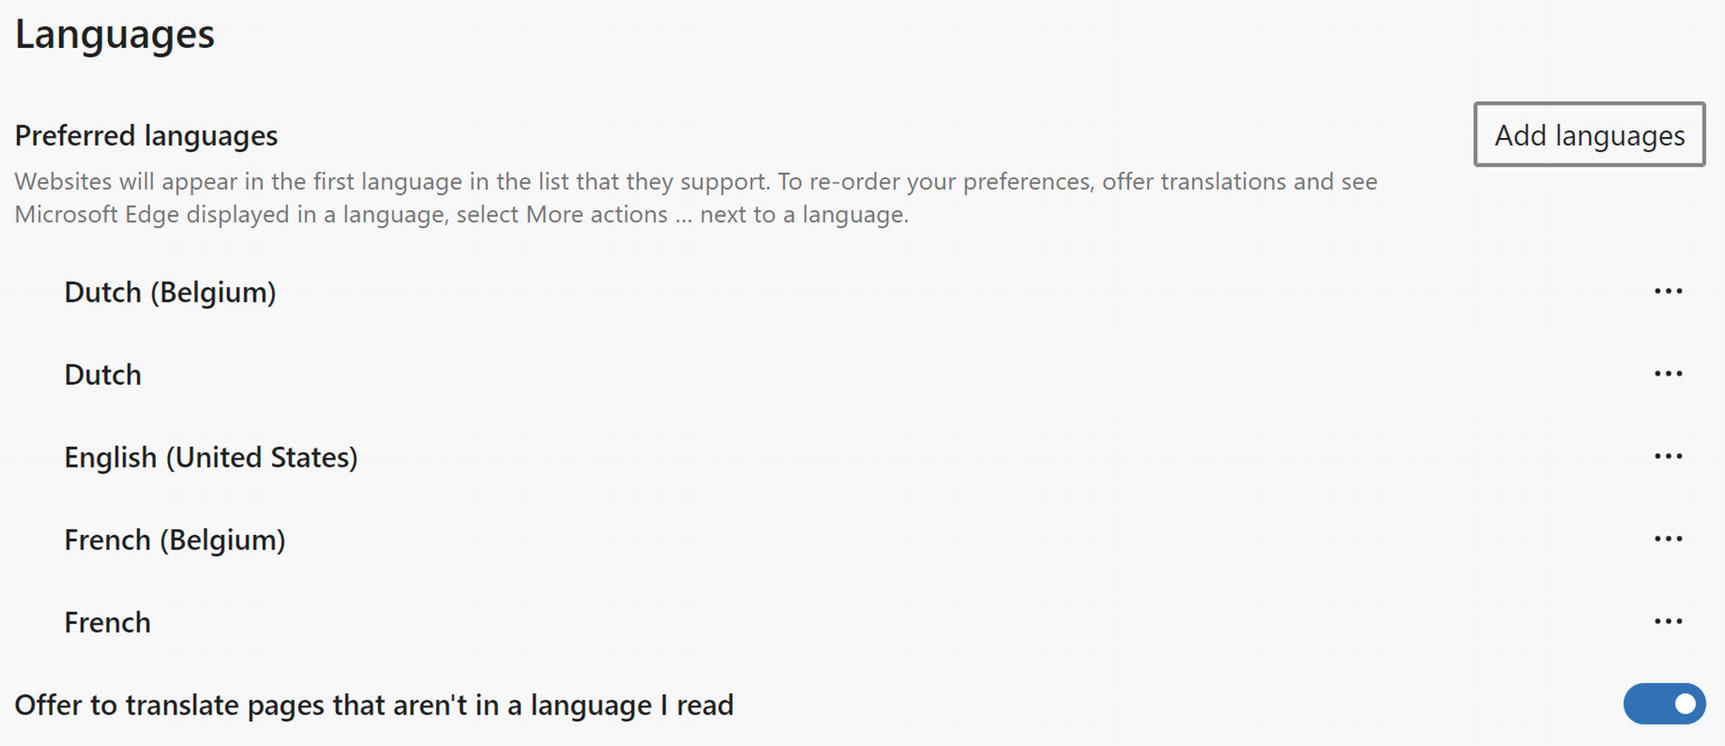Select the Dutch language row label

103,375
